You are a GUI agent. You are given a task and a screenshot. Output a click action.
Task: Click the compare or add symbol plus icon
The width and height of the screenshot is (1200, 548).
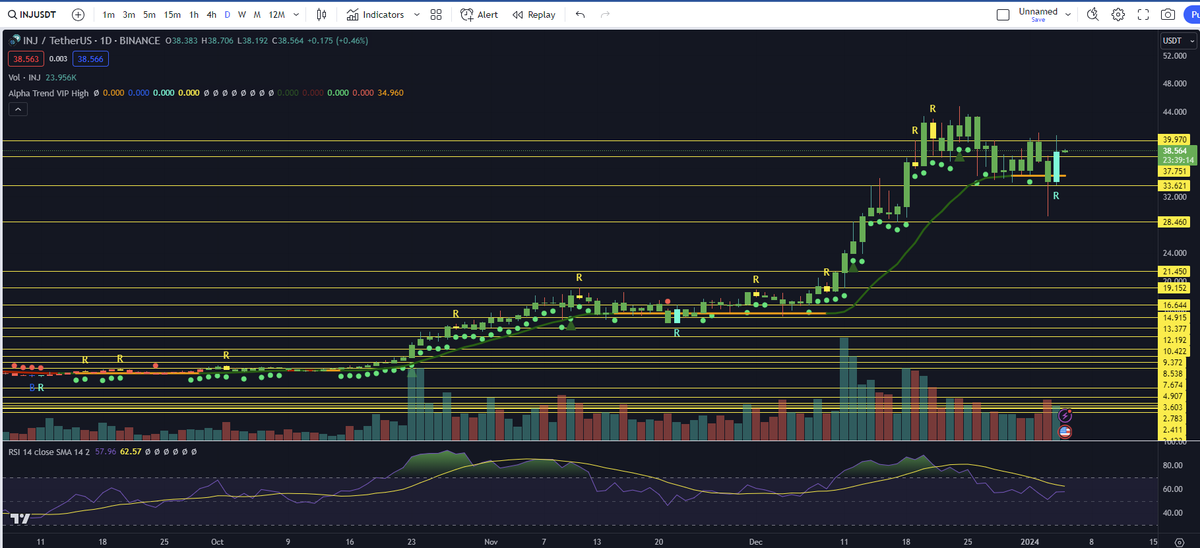click(x=78, y=15)
